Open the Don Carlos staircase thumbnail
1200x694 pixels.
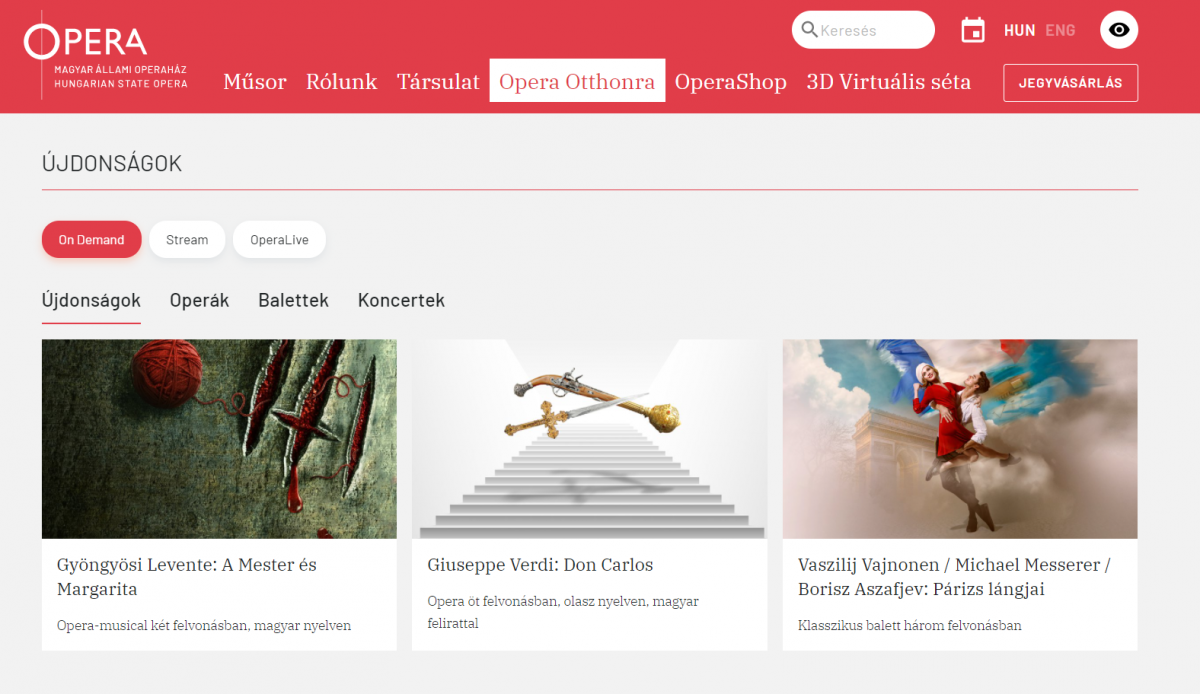click(589, 439)
